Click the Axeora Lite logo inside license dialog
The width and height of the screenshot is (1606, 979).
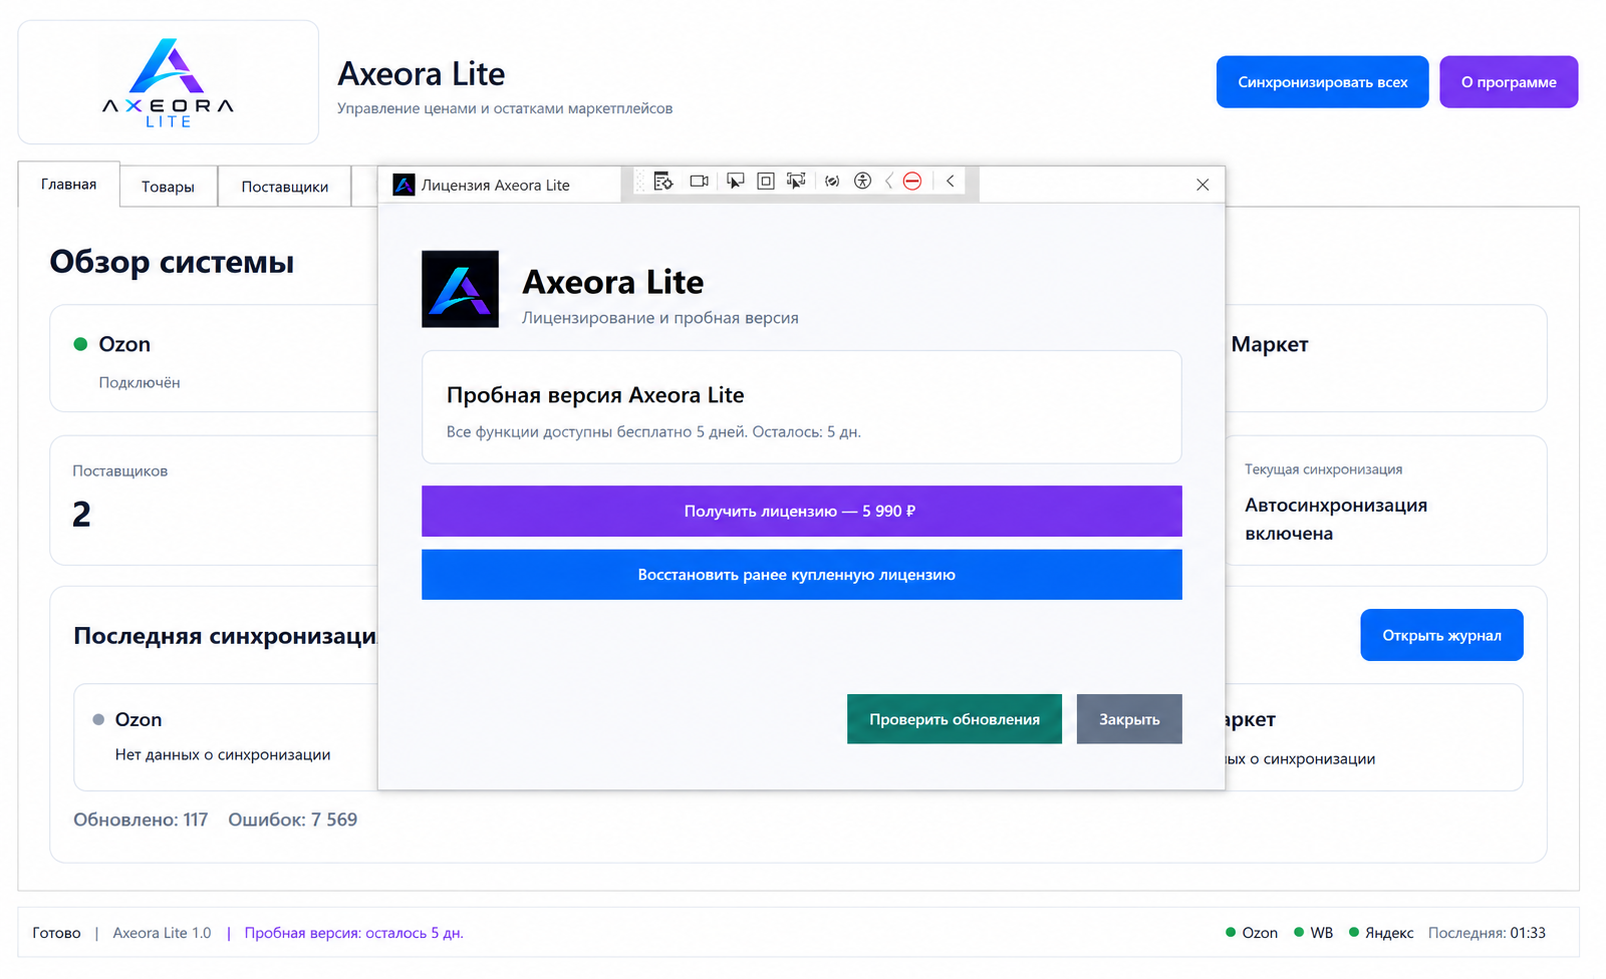click(x=460, y=289)
